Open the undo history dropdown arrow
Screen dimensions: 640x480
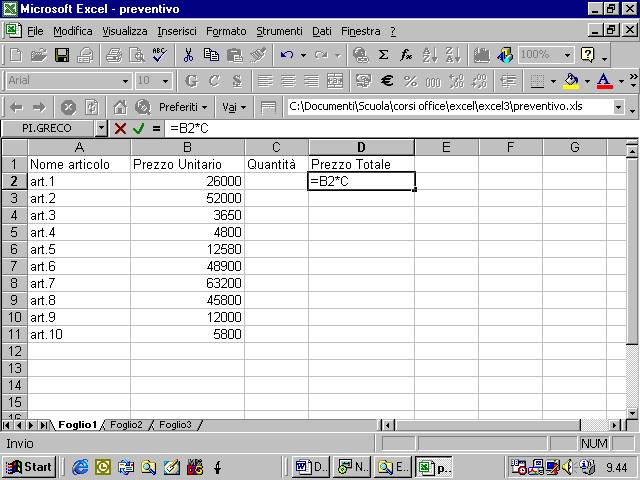(x=303, y=55)
